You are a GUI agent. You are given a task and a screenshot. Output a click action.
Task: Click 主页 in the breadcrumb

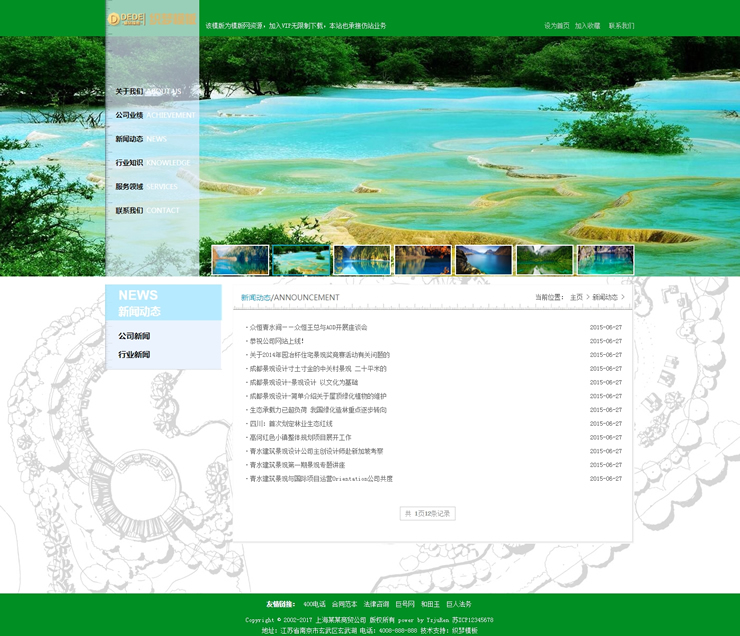coord(576,297)
